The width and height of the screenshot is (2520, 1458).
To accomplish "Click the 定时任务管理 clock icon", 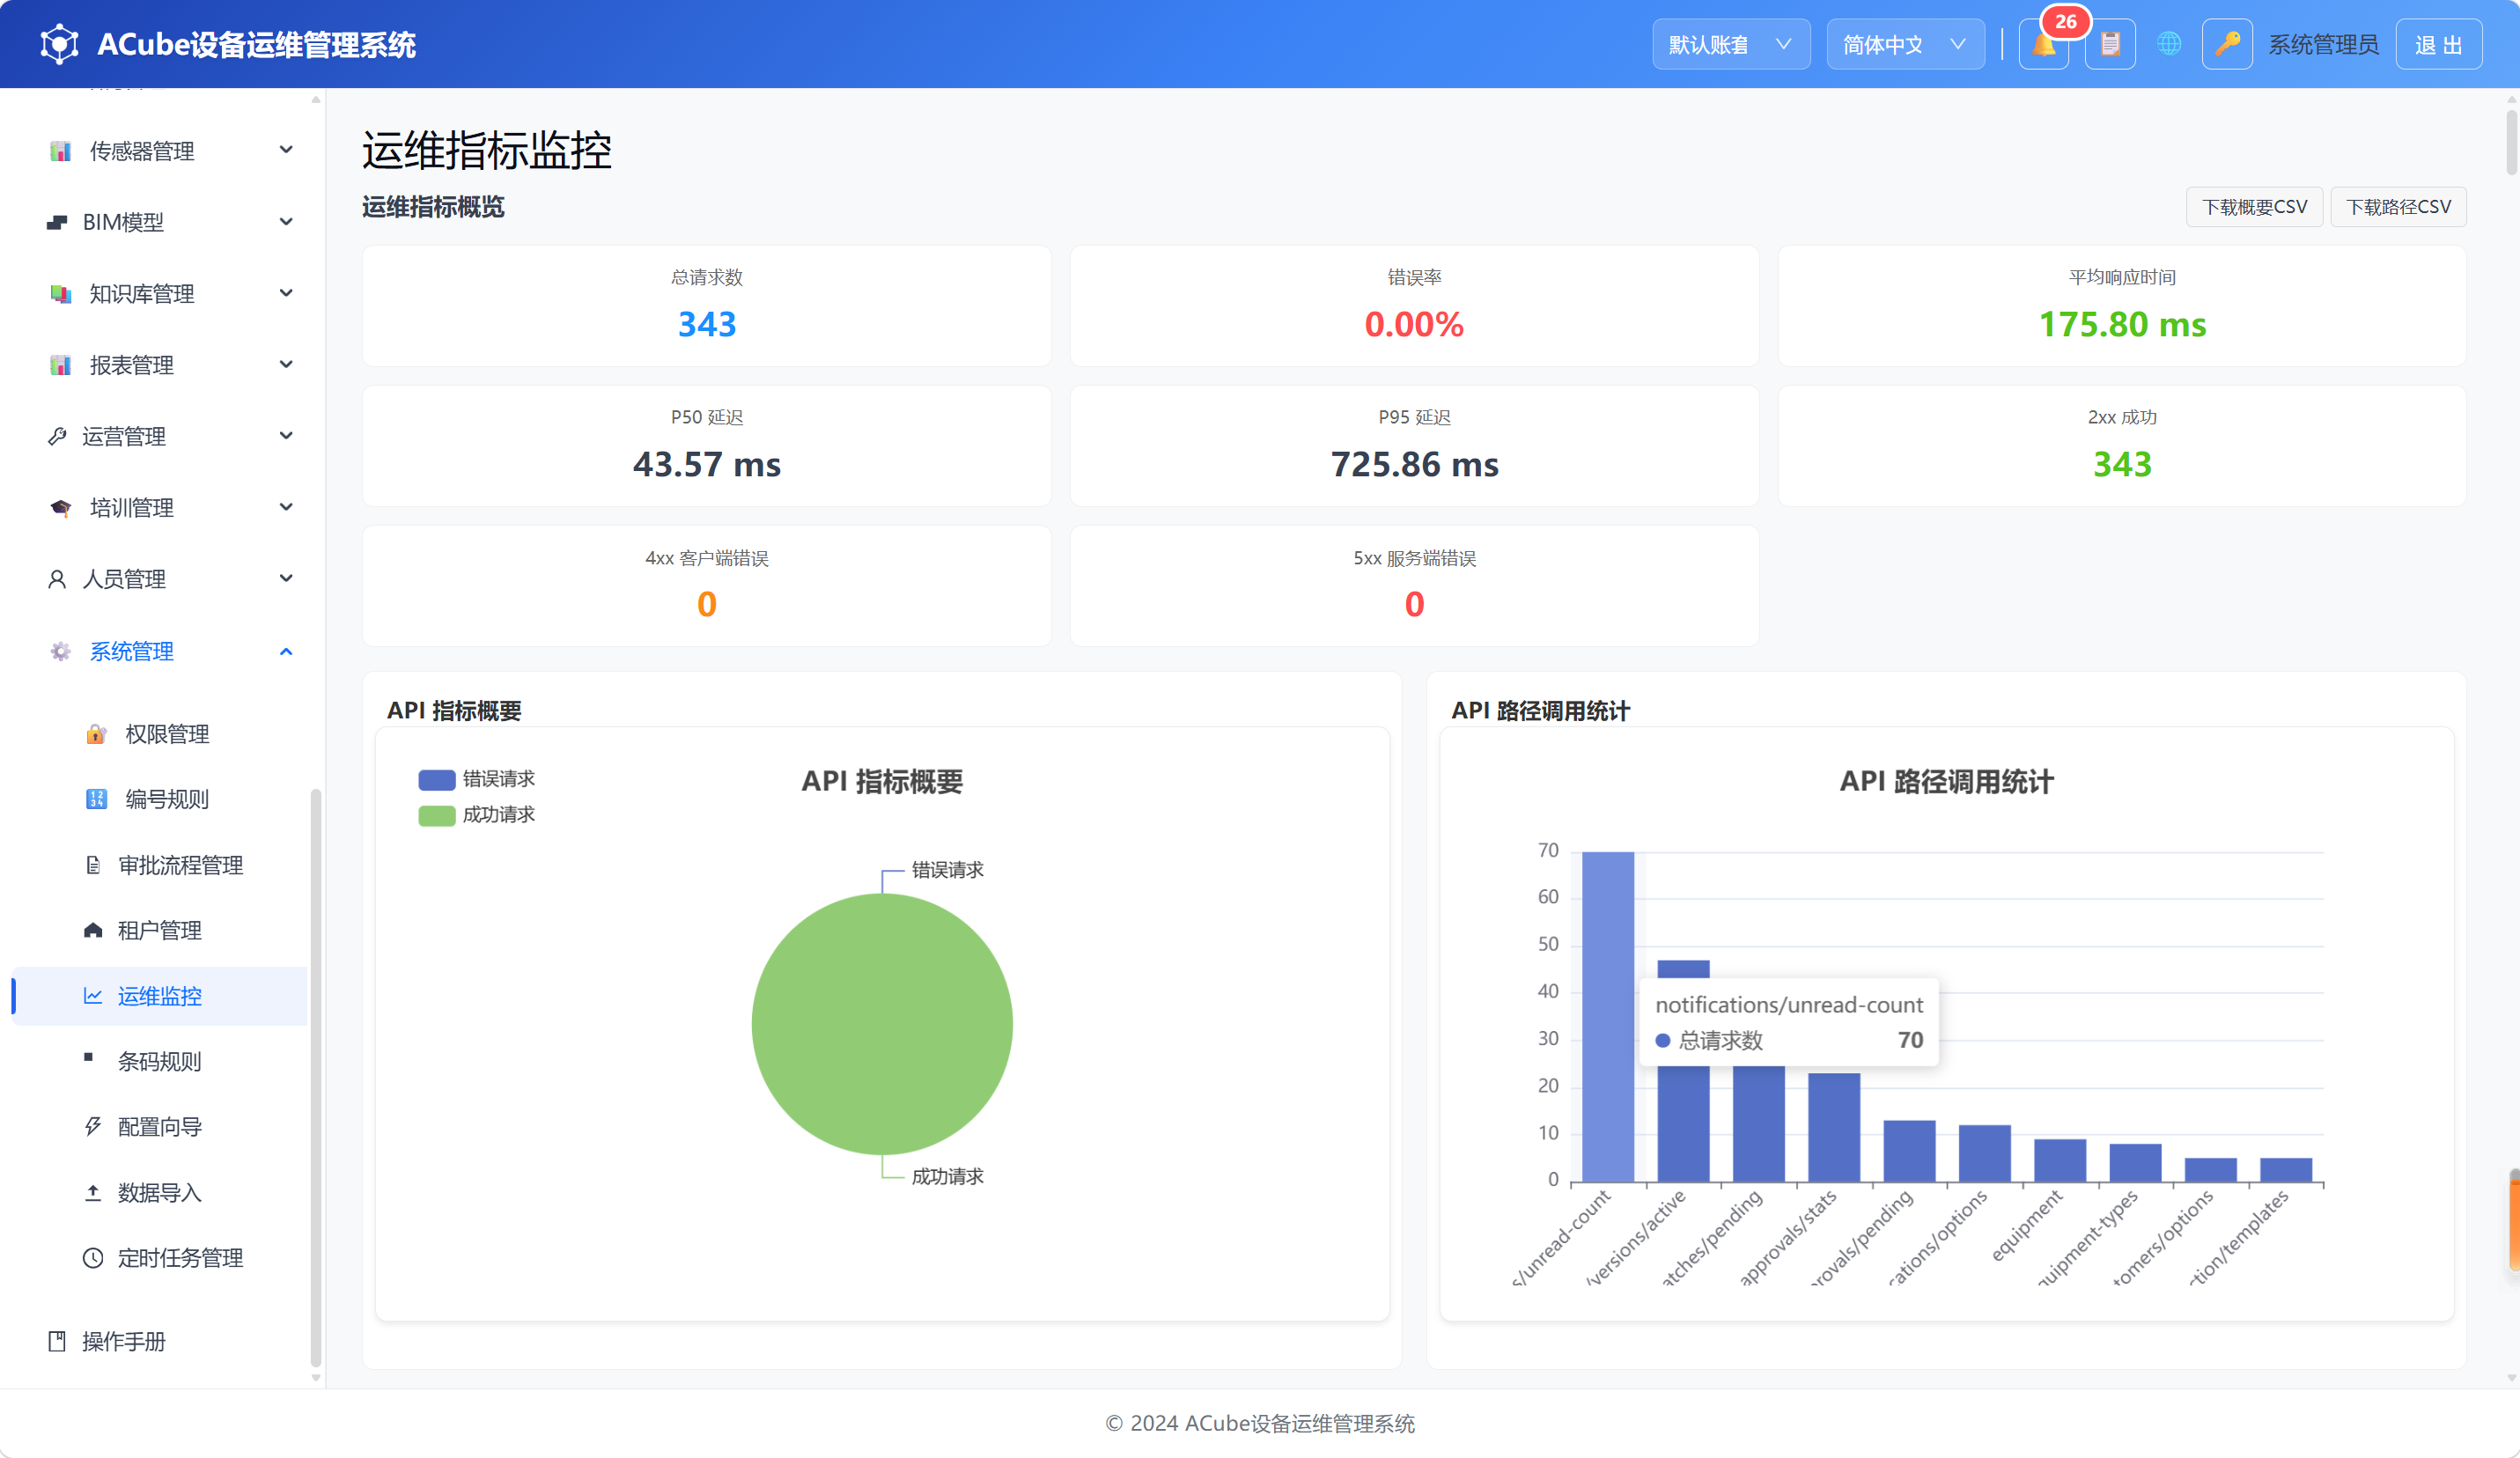I will tap(93, 1258).
